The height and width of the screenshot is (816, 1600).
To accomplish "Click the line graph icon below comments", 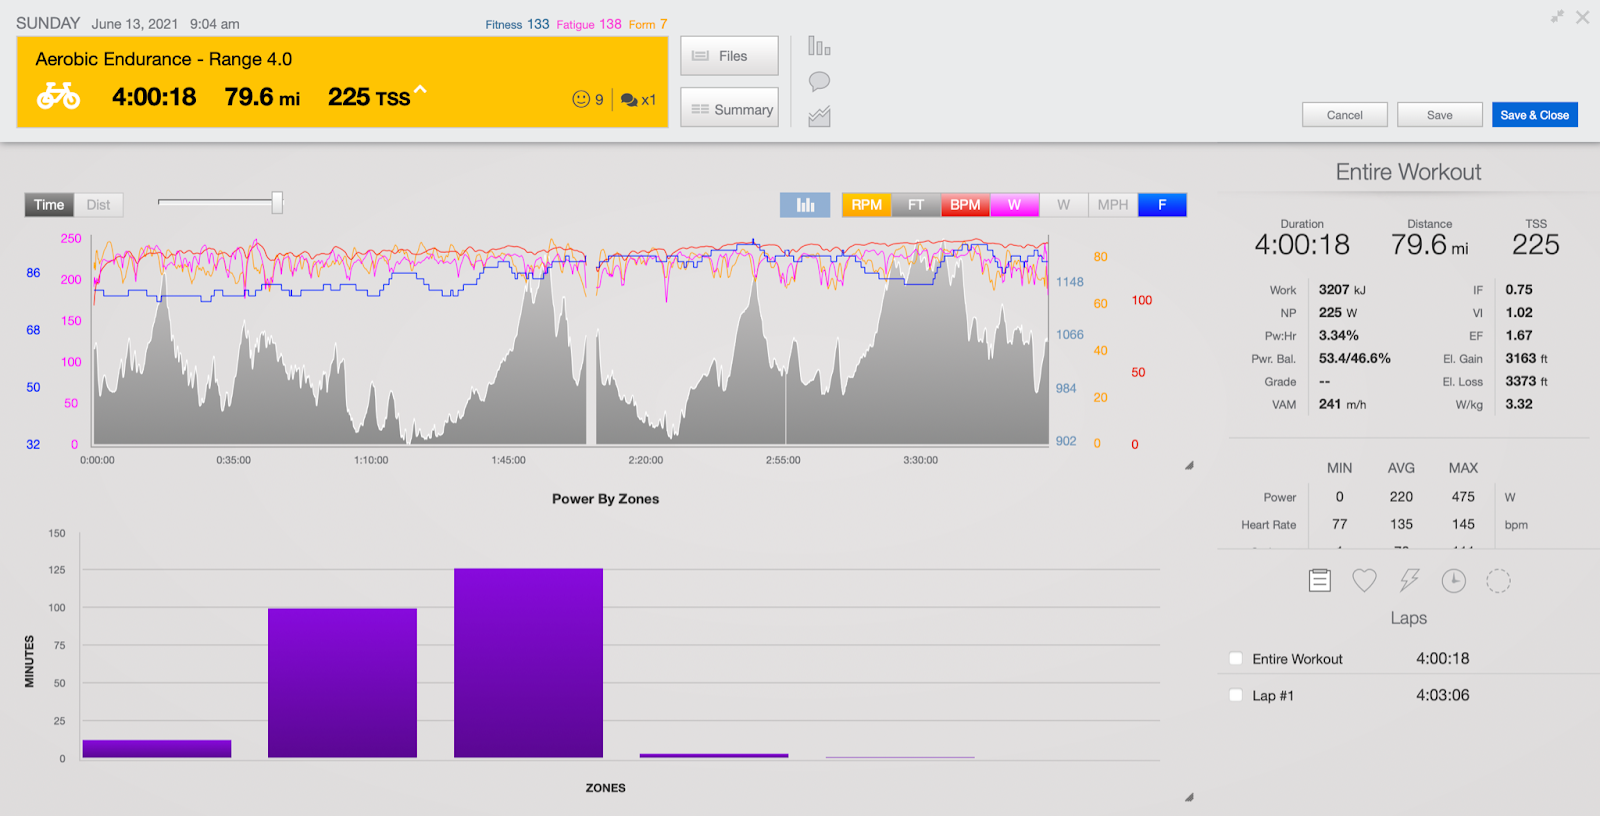I will [x=819, y=117].
